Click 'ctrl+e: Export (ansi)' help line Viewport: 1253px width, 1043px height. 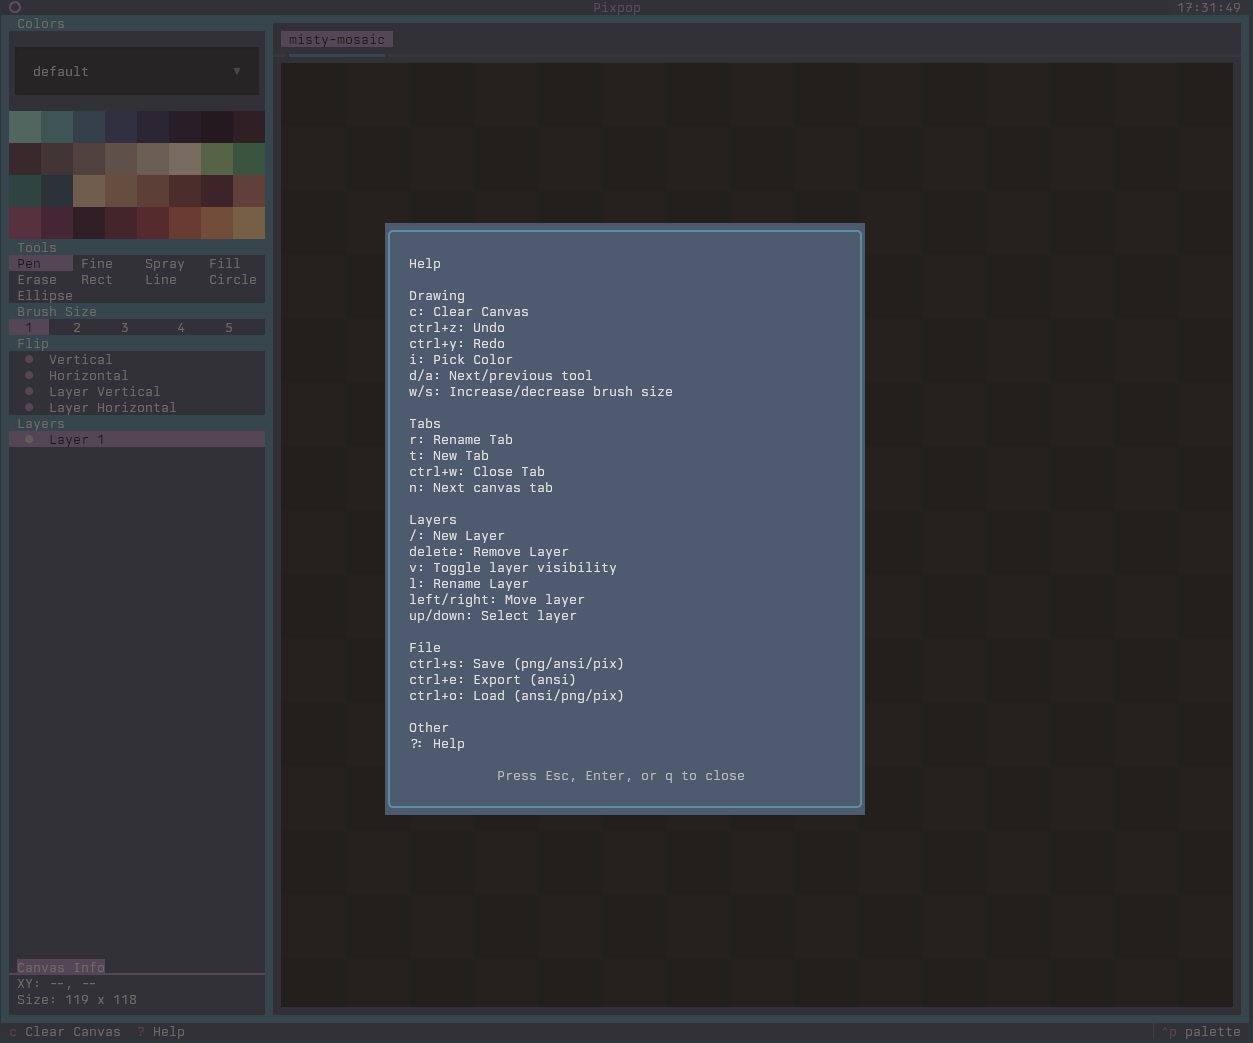[493, 680]
